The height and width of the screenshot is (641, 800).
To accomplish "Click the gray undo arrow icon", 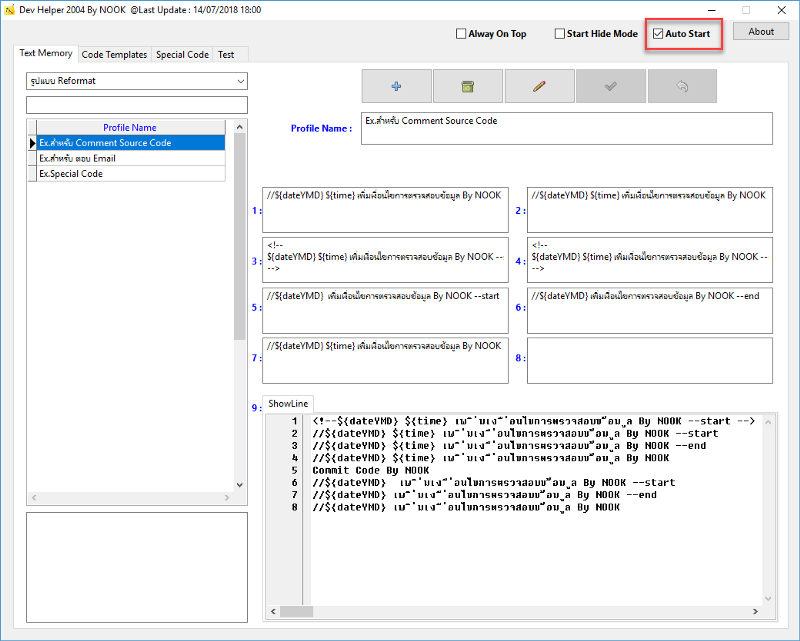I will (x=683, y=87).
